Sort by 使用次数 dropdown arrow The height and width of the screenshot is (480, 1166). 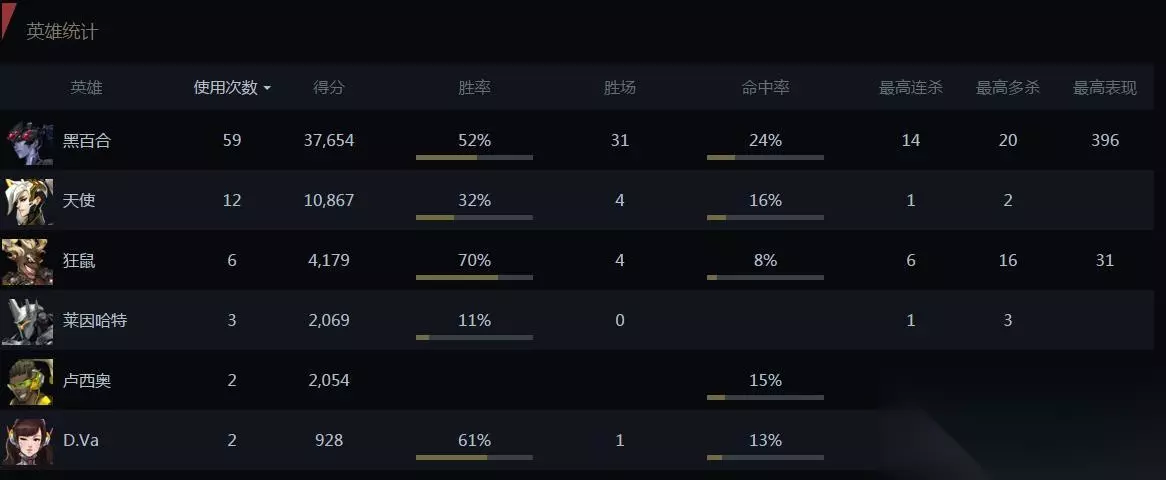267,89
